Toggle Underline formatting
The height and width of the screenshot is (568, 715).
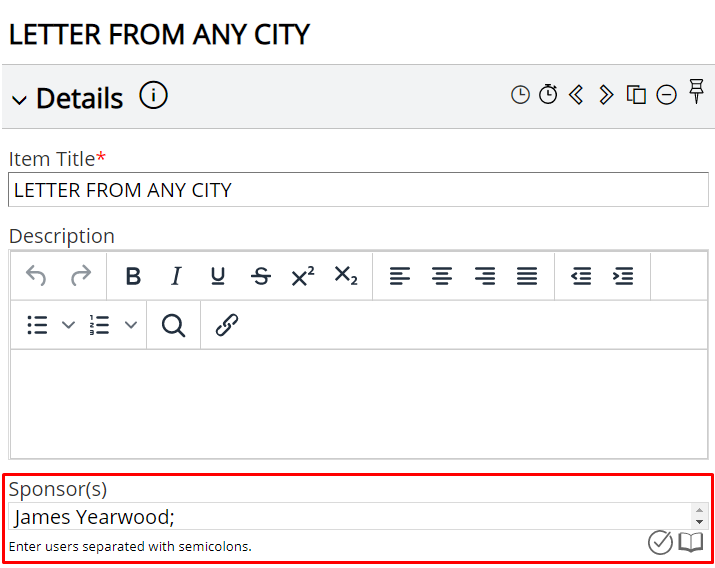point(218,276)
